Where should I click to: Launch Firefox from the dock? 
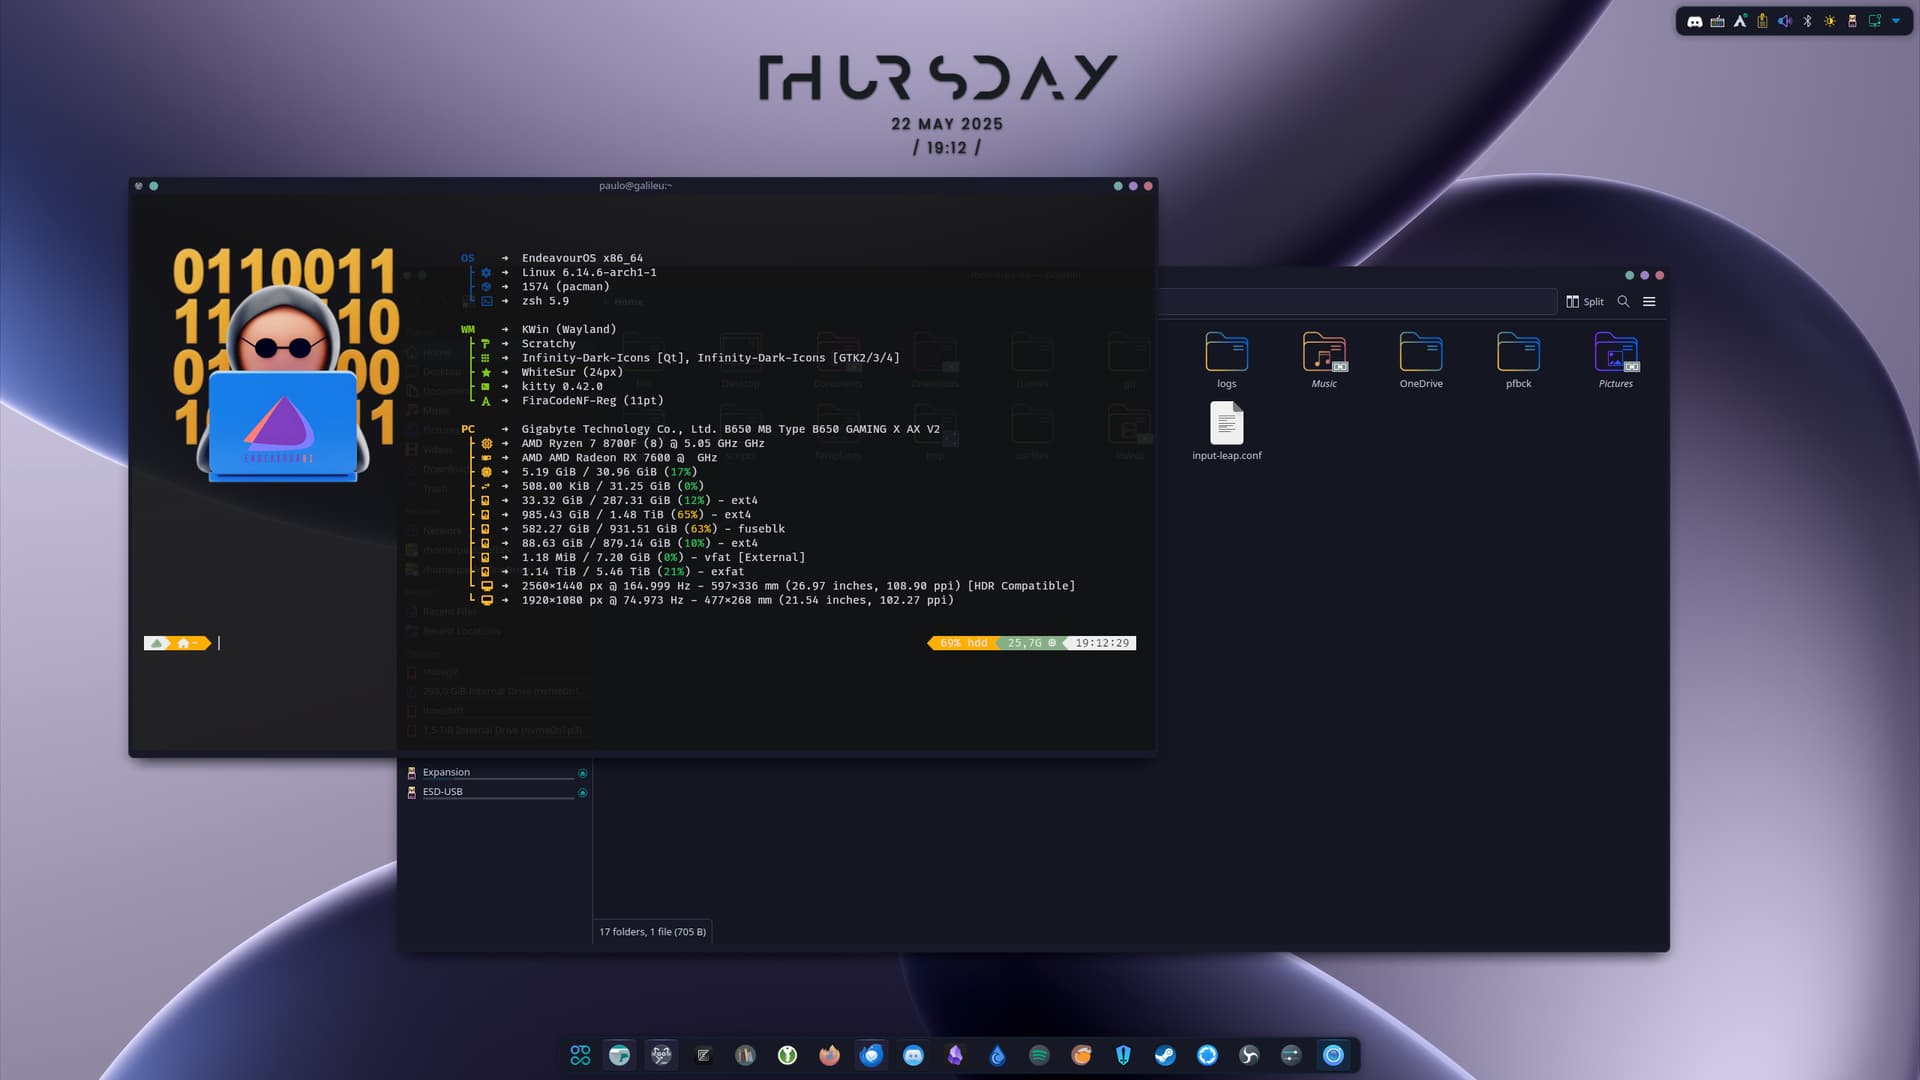point(829,1055)
